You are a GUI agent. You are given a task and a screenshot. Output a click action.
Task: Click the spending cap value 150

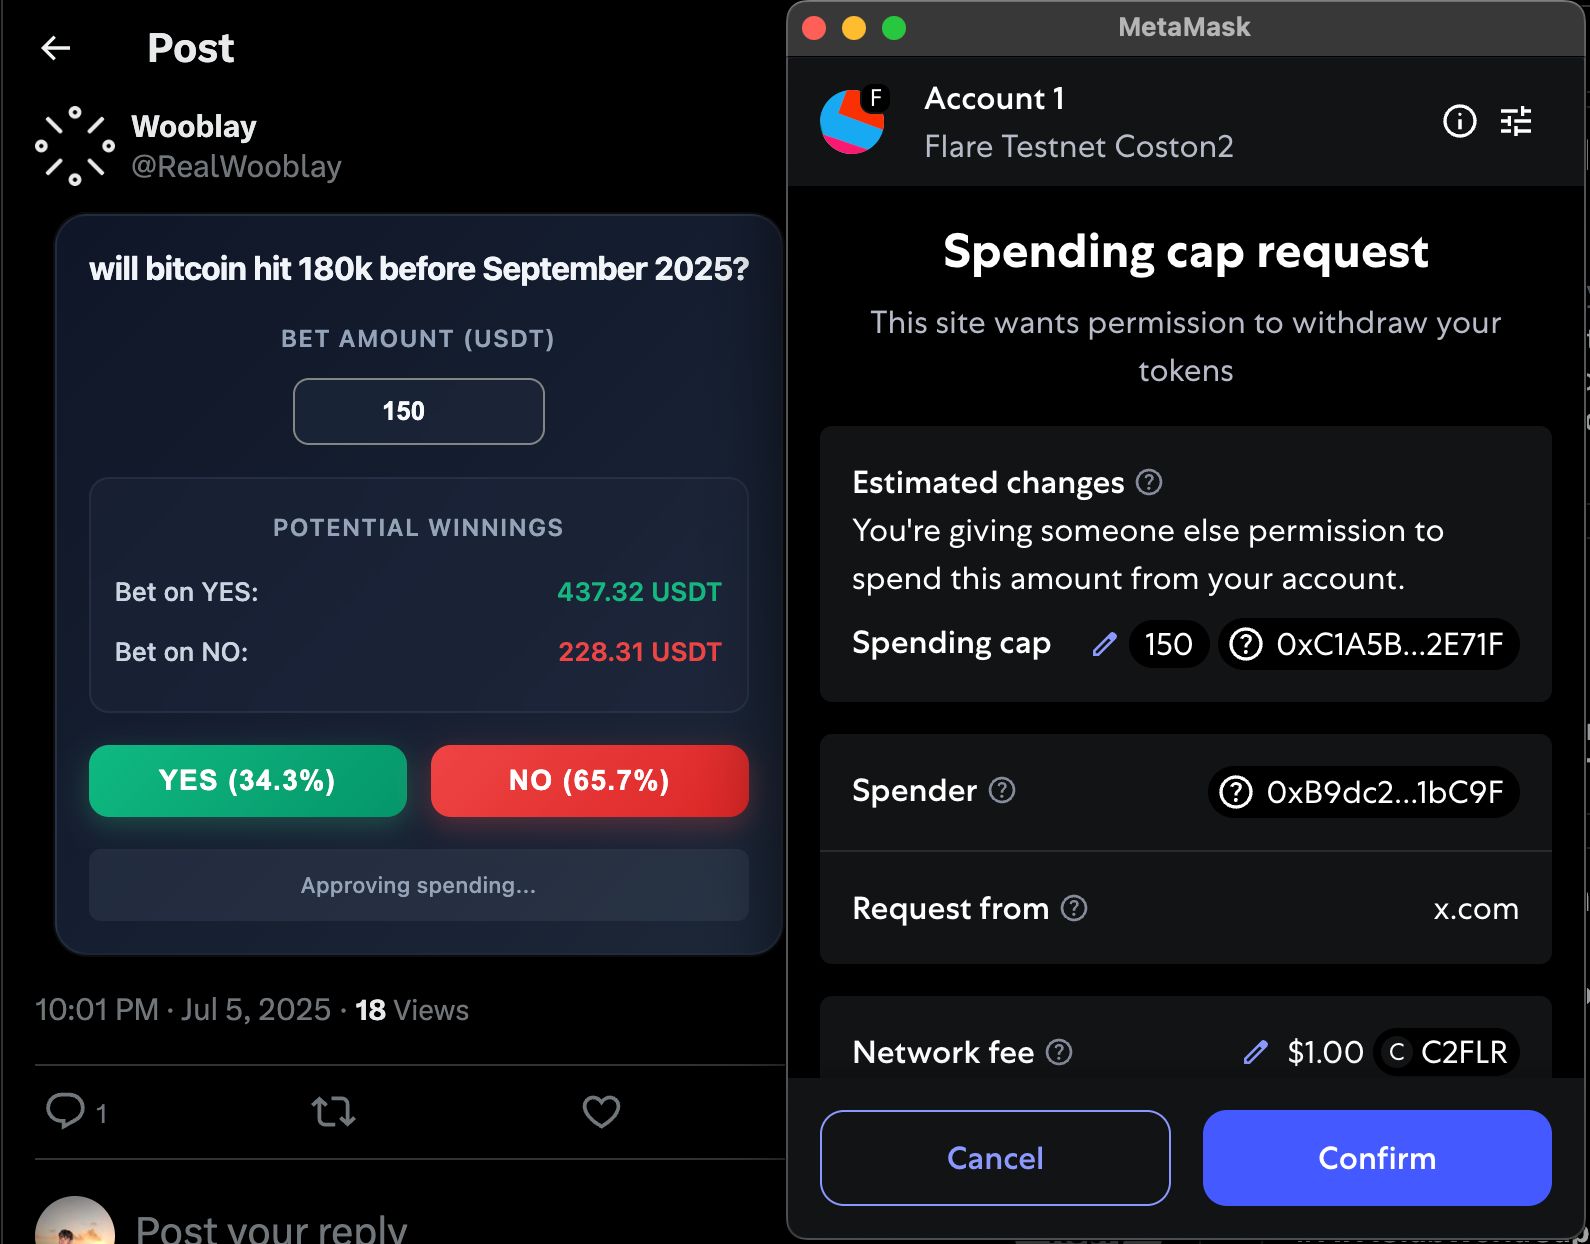(1168, 644)
